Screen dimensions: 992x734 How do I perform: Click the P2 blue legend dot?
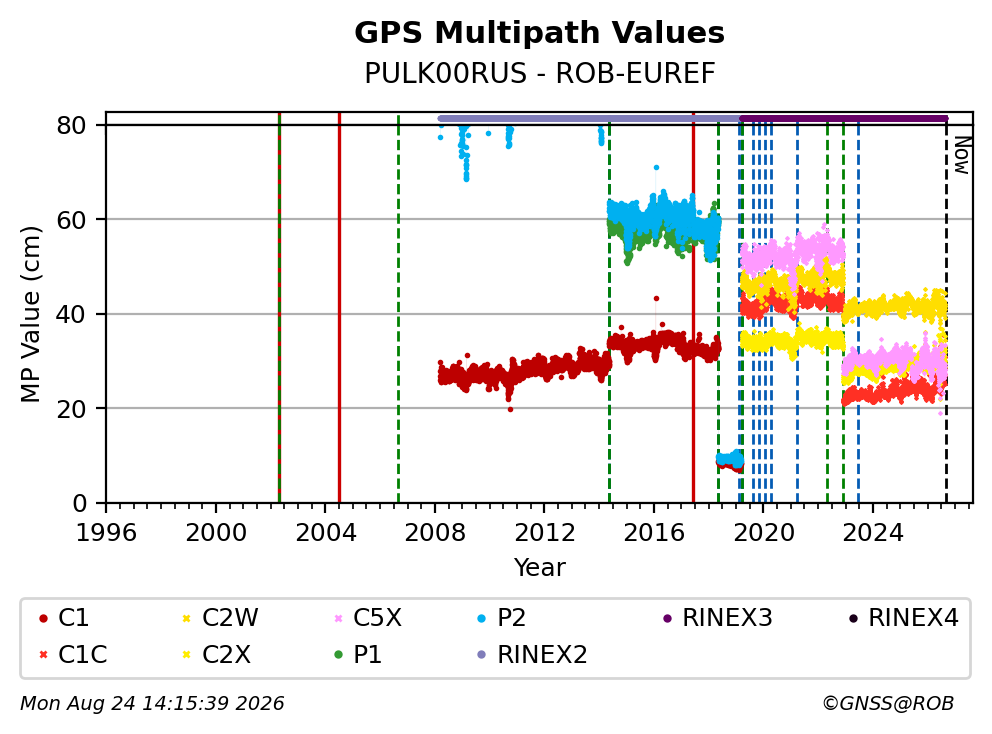(x=481, y=618)
